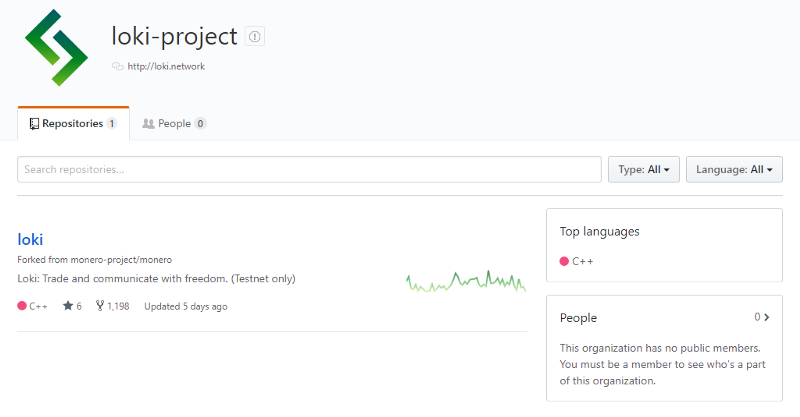Filter by C++ in Top languages
The width and height of the screenshot is (800, 417).
[x=582, y=261]
